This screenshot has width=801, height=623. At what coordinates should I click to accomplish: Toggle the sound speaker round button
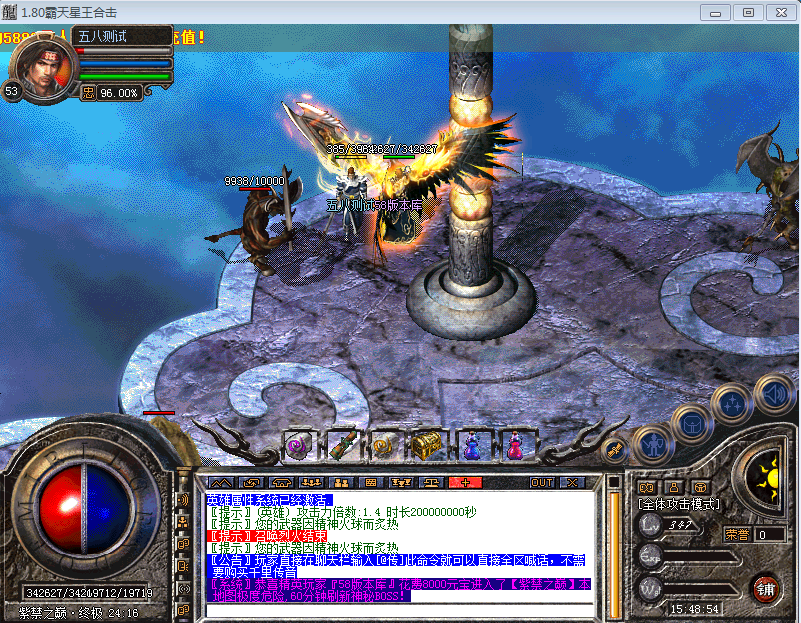tap(775, 394)
